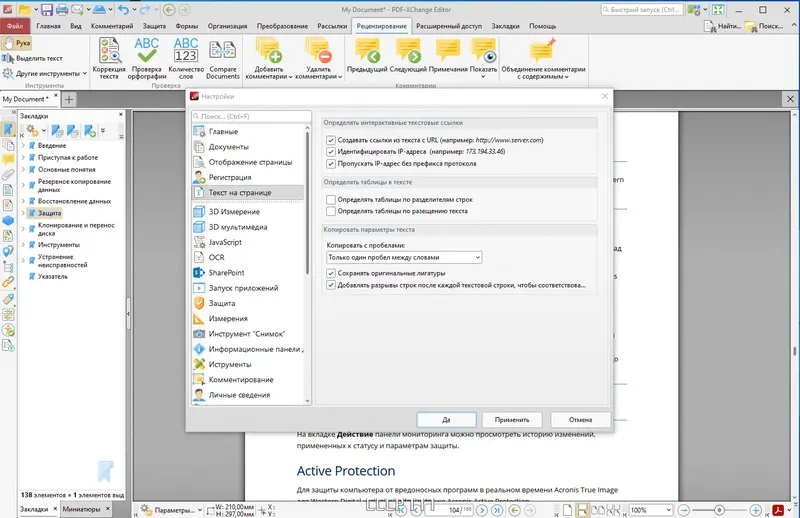Switch to the Главная ribbon tab
Image resolution: width=800 pixels, height=518 pixels.
(x=48, y=26)
